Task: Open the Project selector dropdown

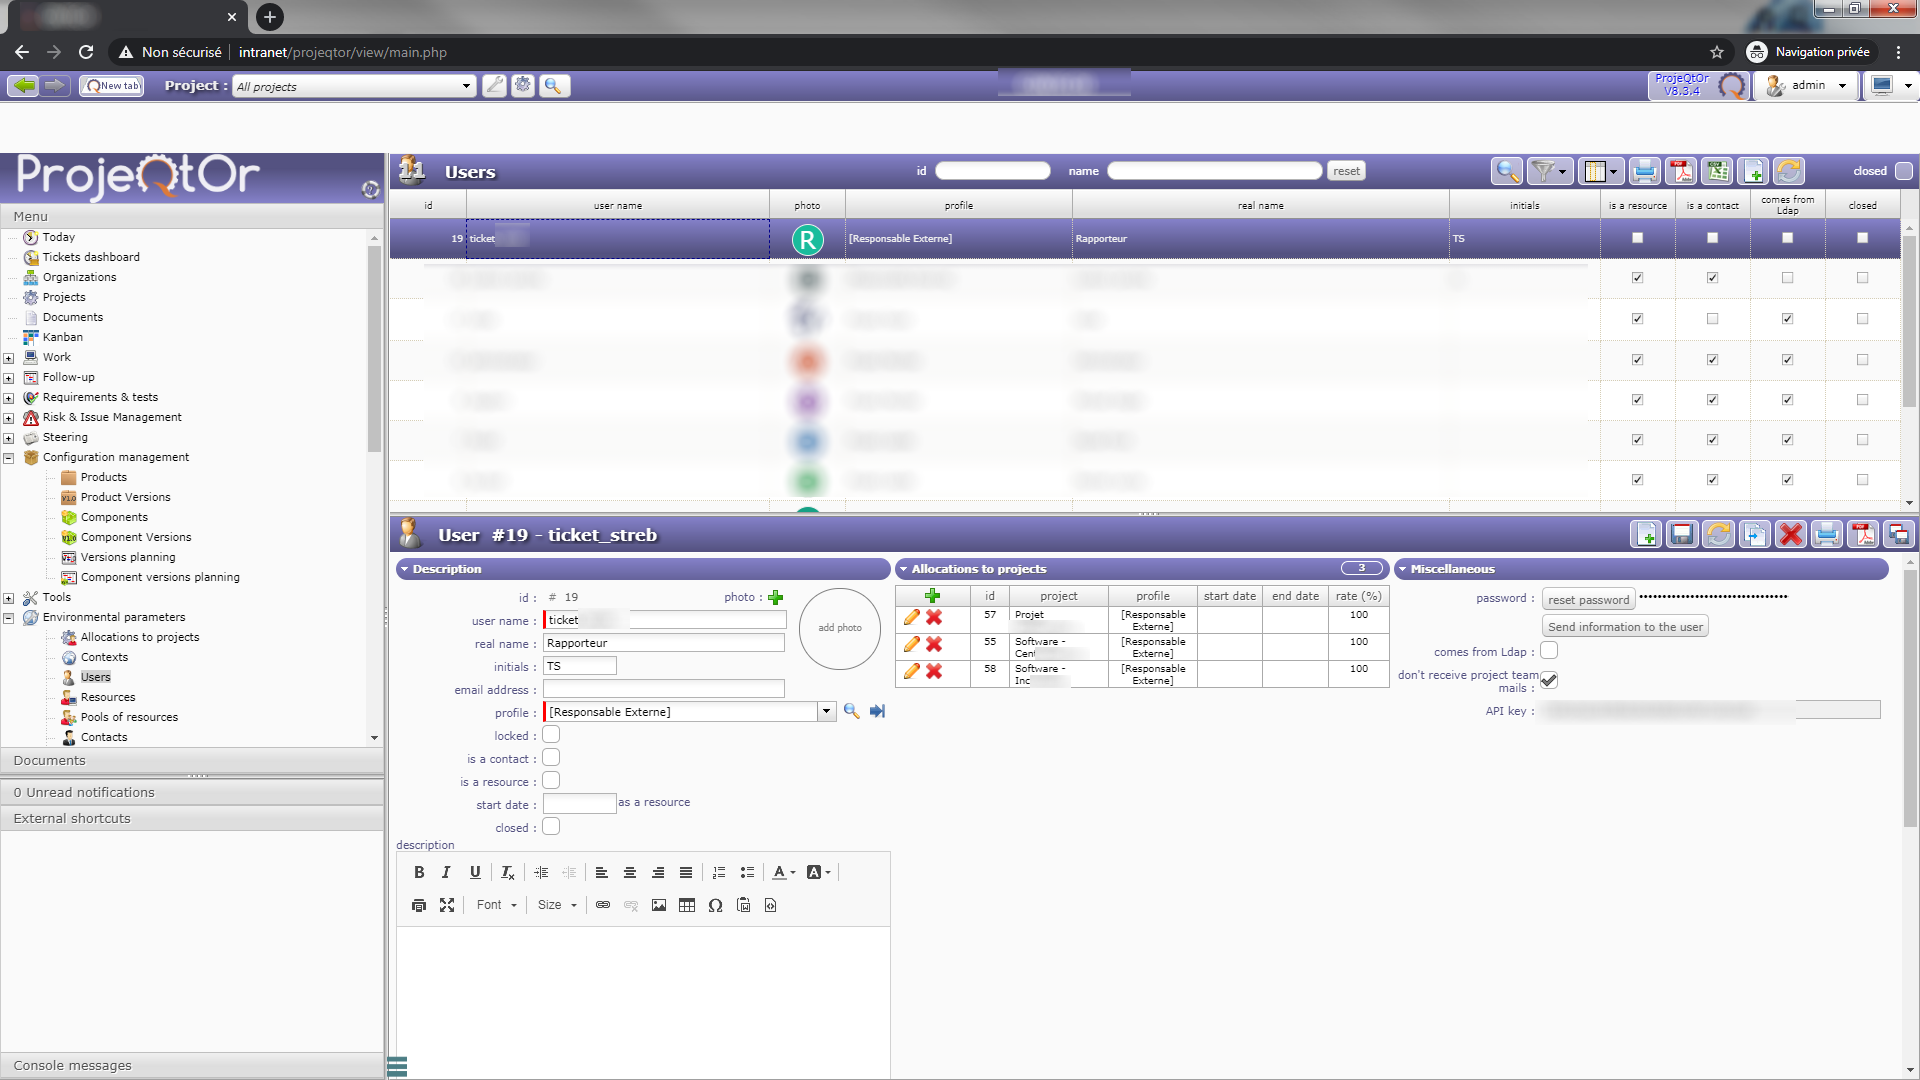Action: (x=466, y=86)
